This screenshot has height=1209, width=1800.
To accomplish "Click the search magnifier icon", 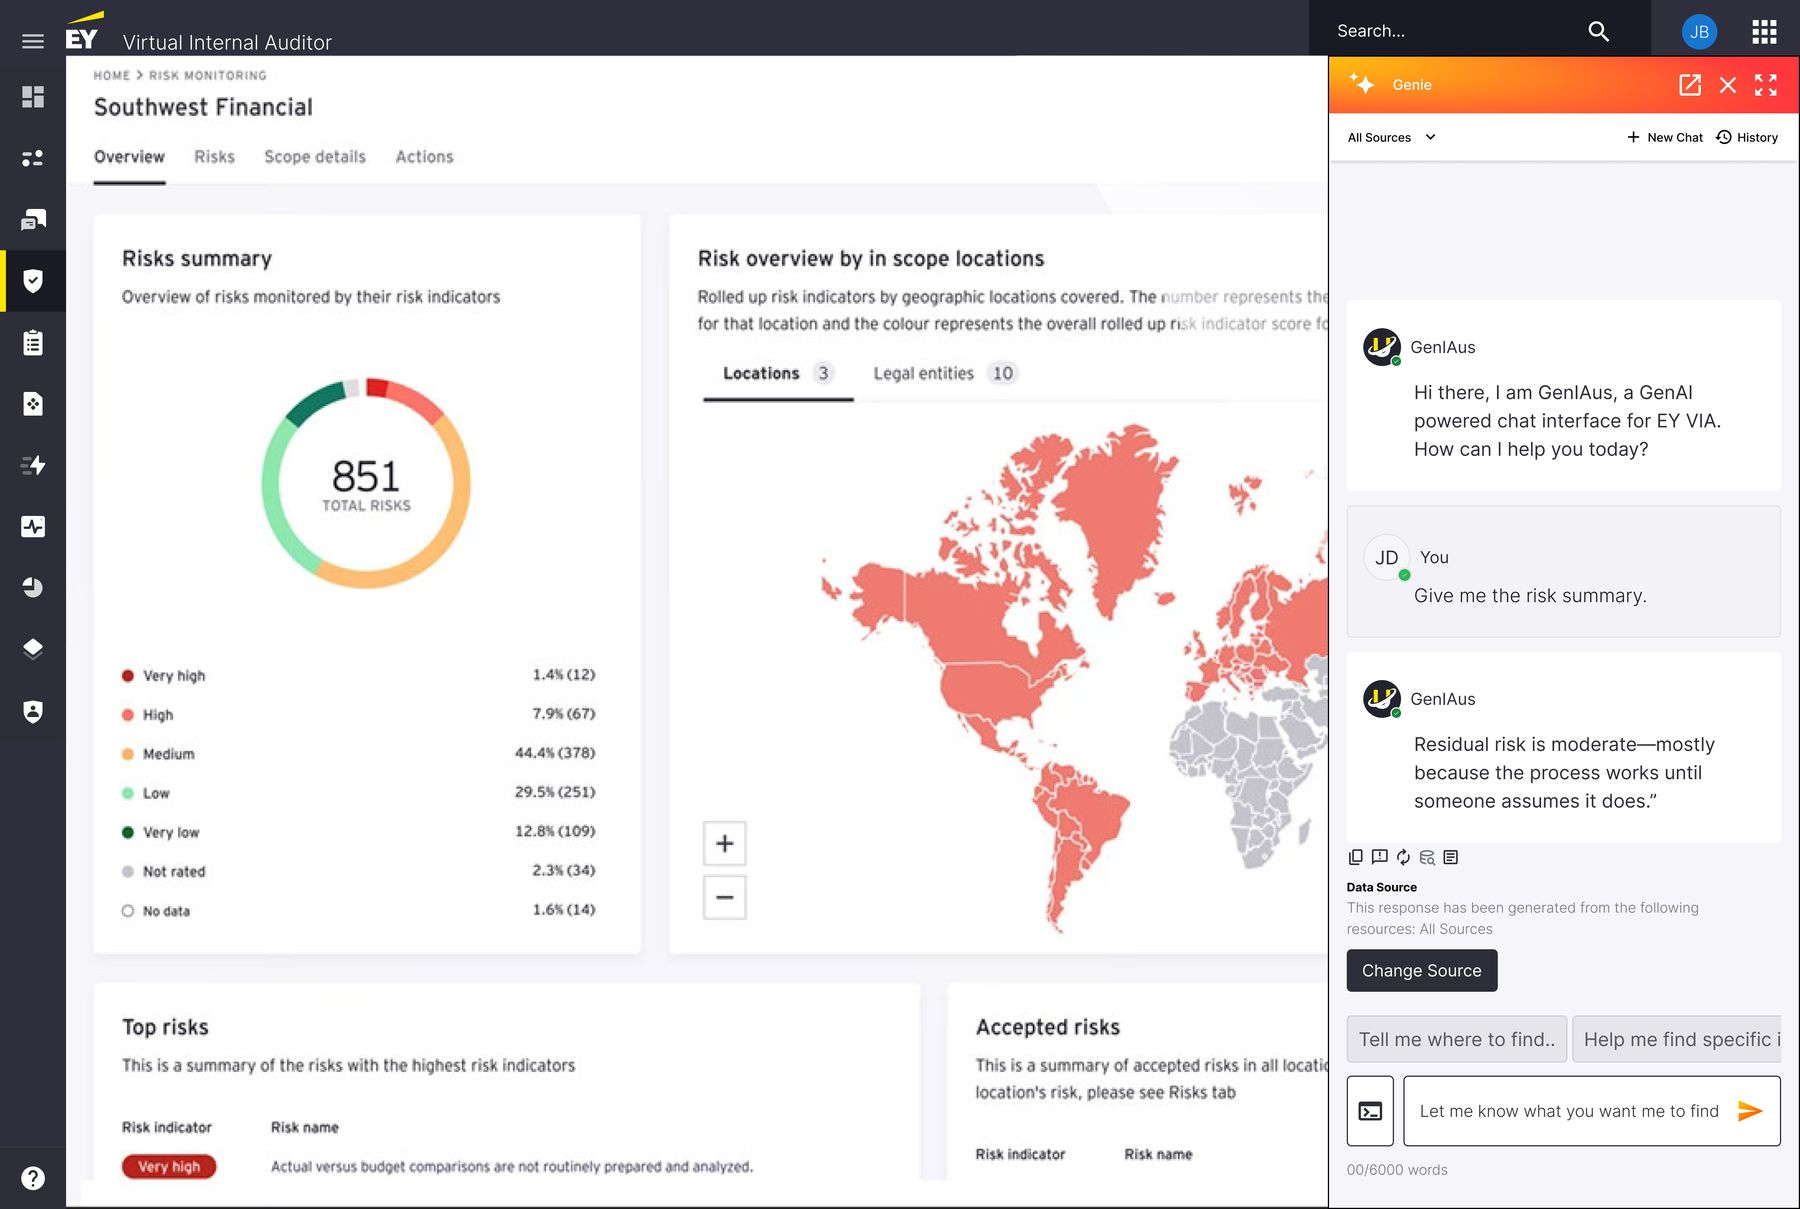I will 1598,31.
